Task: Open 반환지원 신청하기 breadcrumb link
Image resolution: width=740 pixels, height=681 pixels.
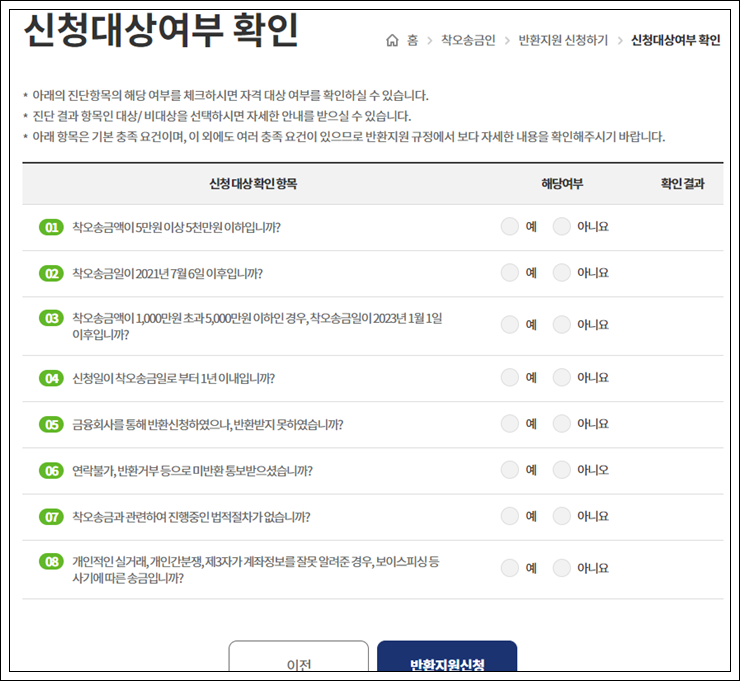Action: (563, 41)
